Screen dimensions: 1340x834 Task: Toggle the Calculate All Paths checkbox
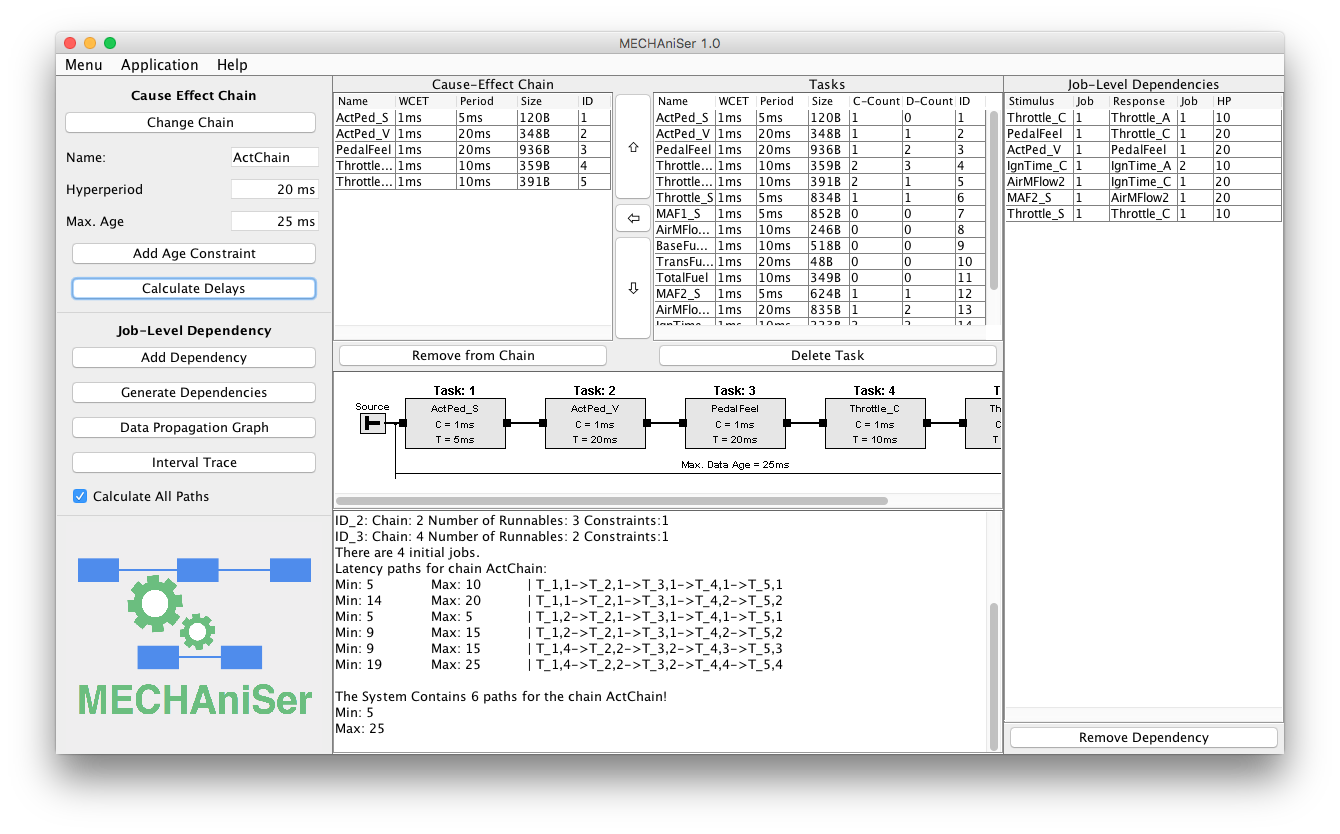pyautogui.click(x=80, y=496)
